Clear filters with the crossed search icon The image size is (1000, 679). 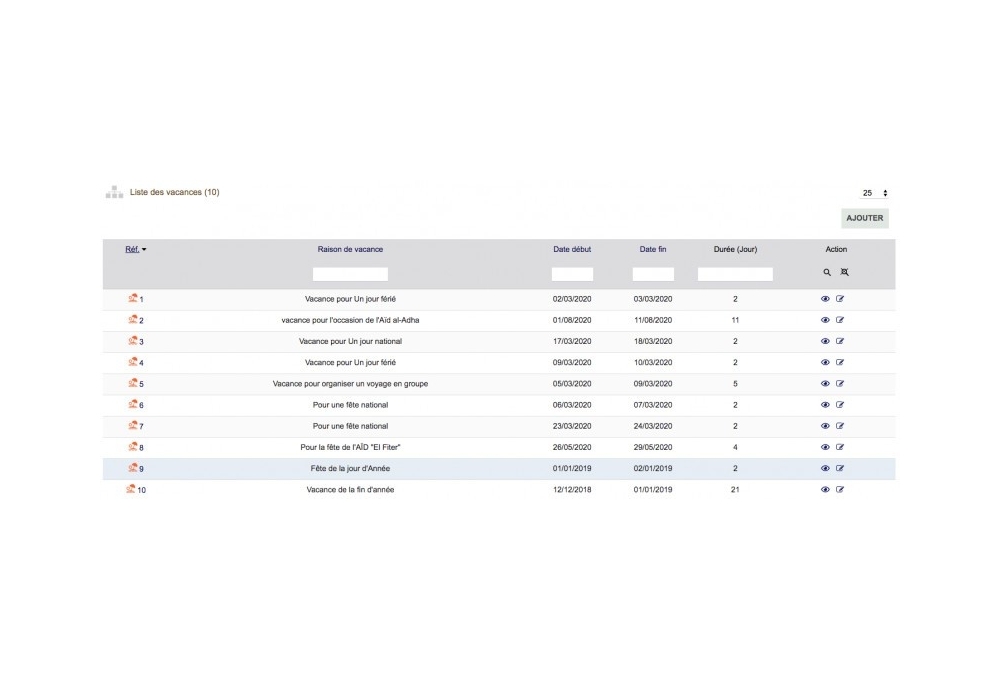click(845, 272)
